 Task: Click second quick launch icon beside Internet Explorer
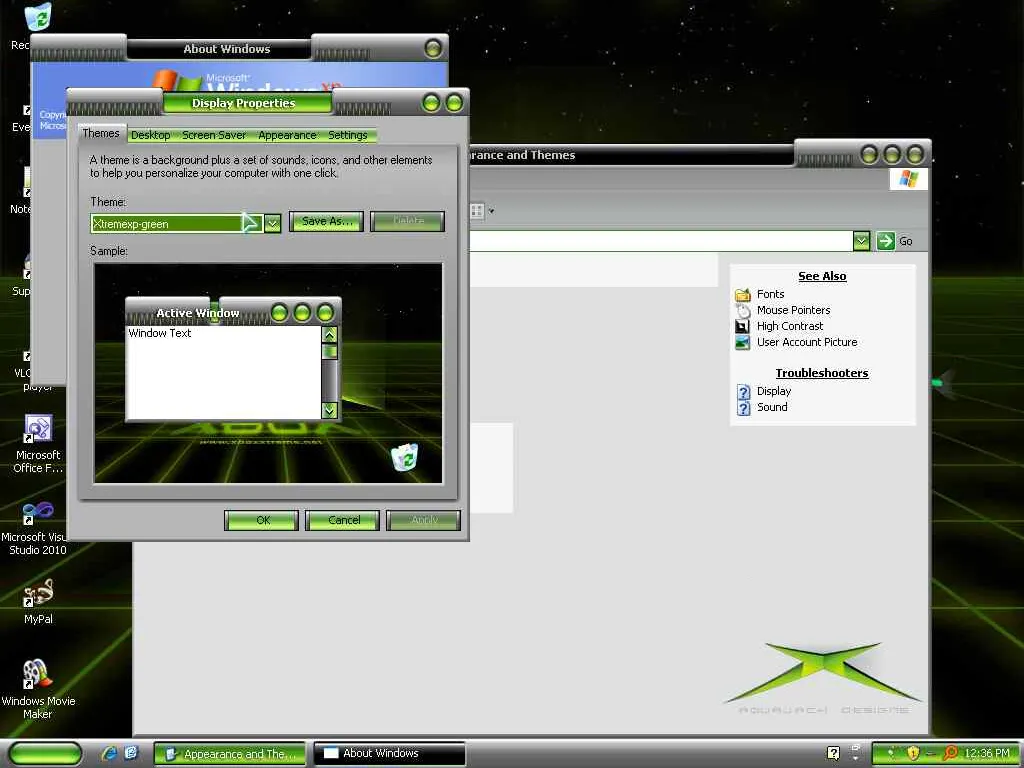[x=131, y=753]
